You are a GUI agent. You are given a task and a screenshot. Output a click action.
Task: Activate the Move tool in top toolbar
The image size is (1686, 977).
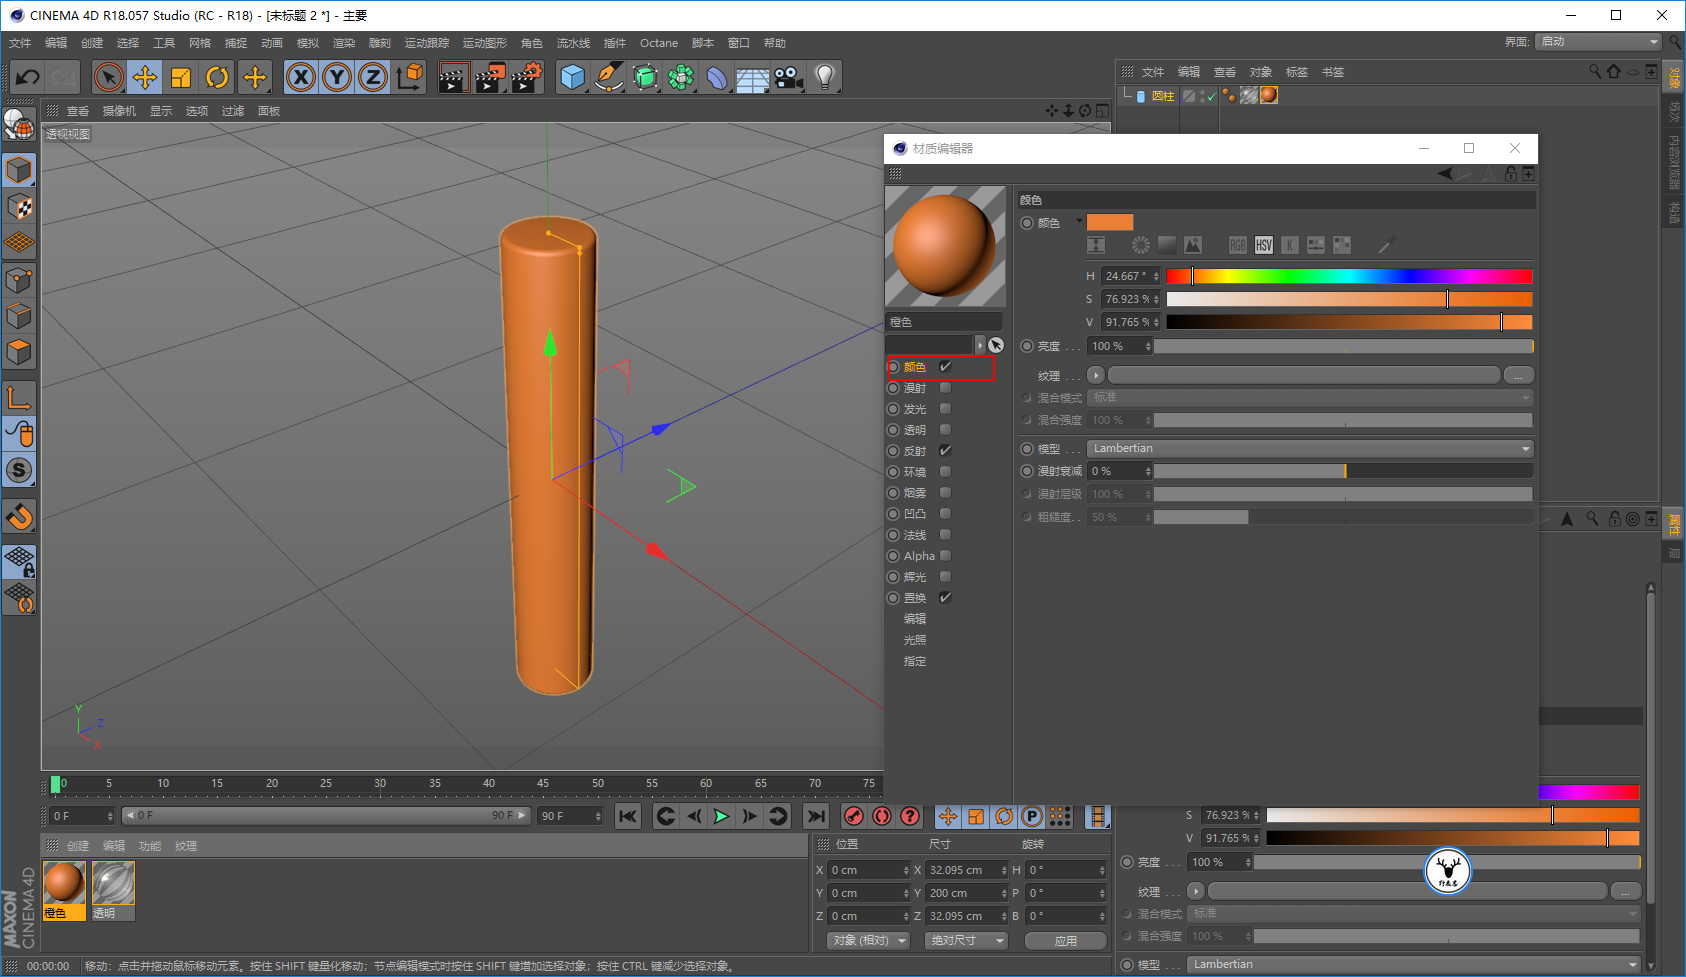[145, 77]
